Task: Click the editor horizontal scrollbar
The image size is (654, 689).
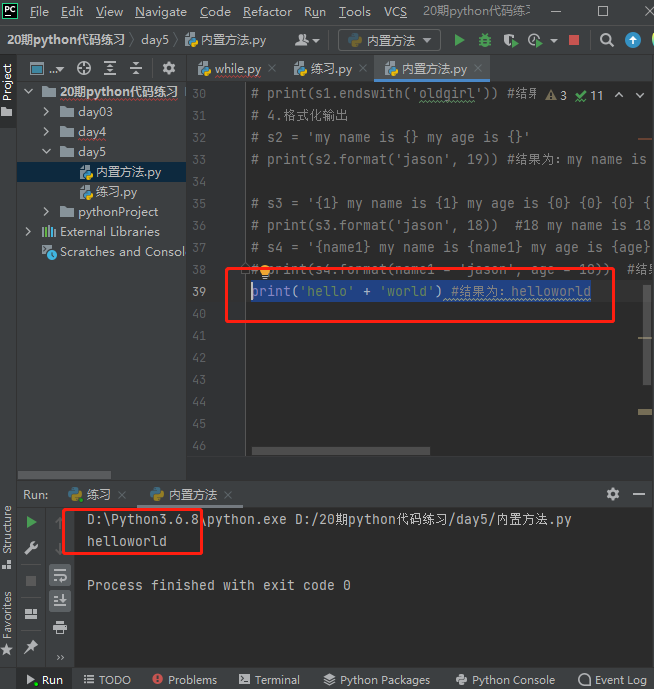Action: click(341, 451)
